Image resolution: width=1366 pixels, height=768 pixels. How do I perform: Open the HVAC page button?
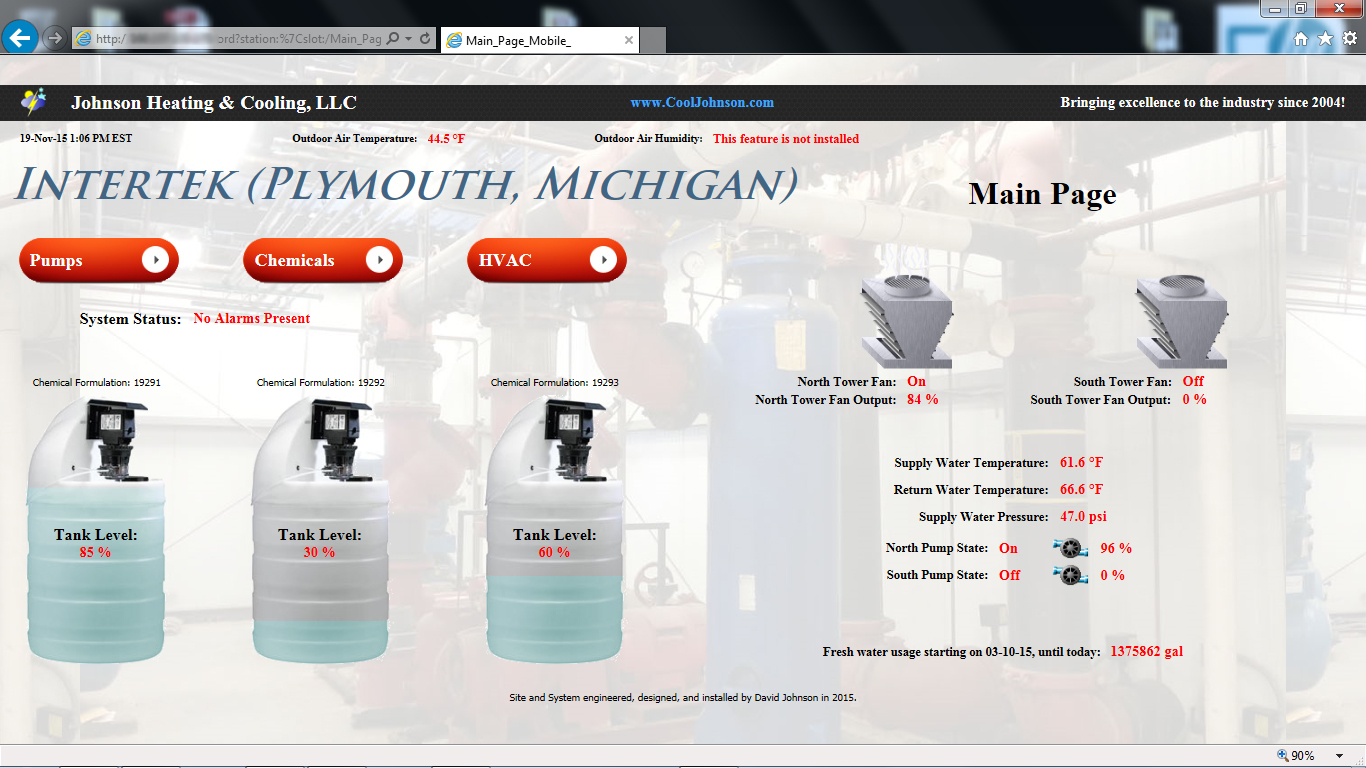[547, 260]
